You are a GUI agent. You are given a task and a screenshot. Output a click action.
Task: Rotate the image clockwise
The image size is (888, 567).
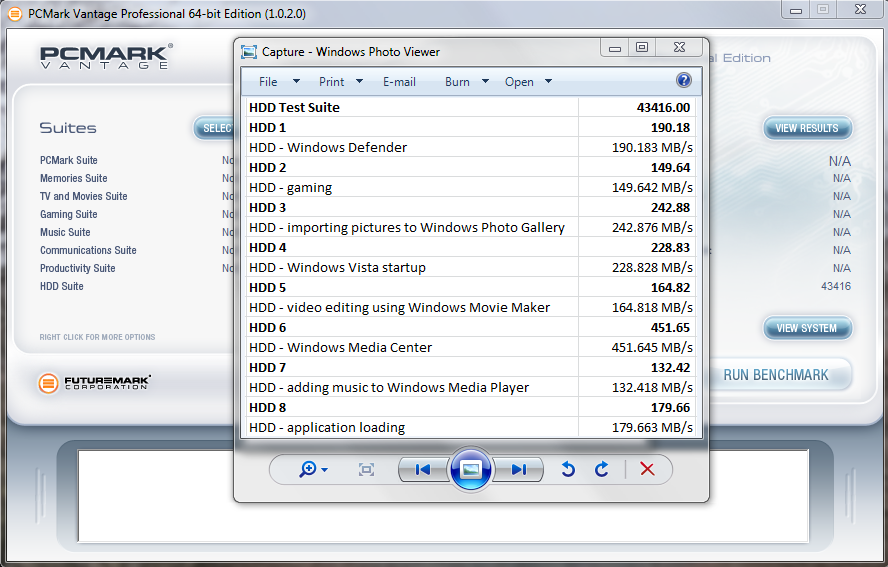[x=601, y=469]
